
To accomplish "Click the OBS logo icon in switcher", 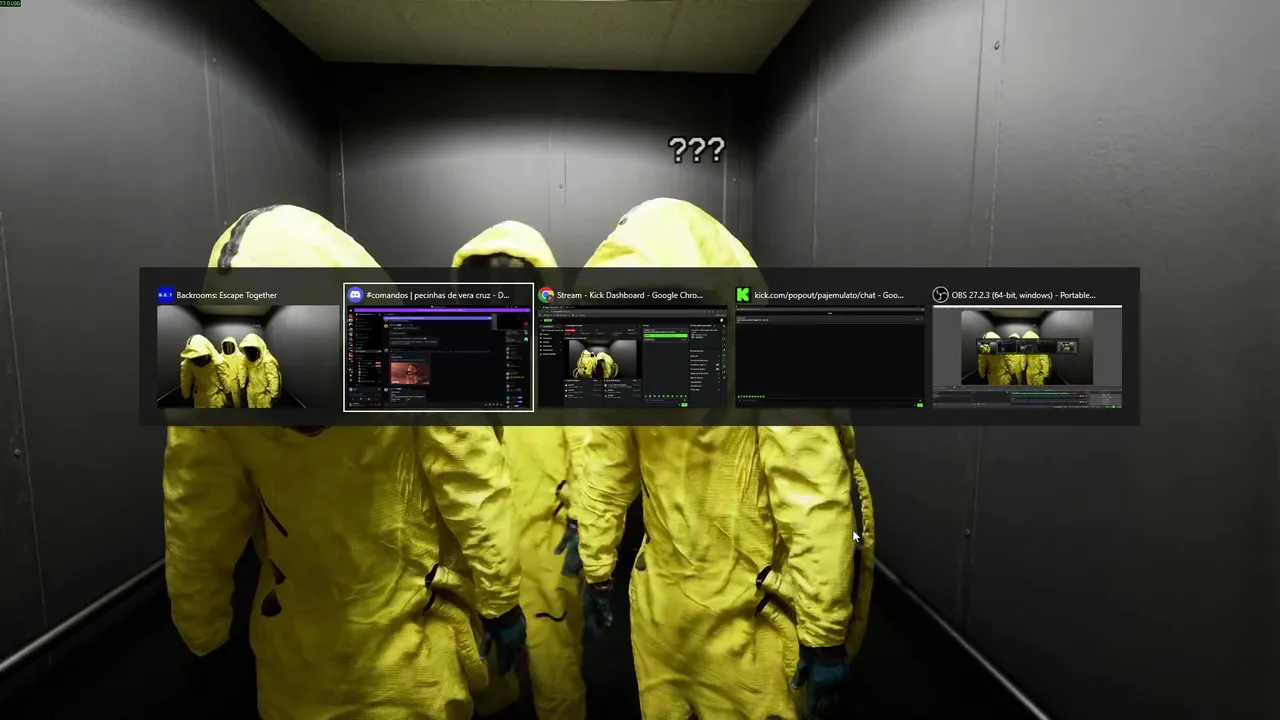I will (940, 295).
